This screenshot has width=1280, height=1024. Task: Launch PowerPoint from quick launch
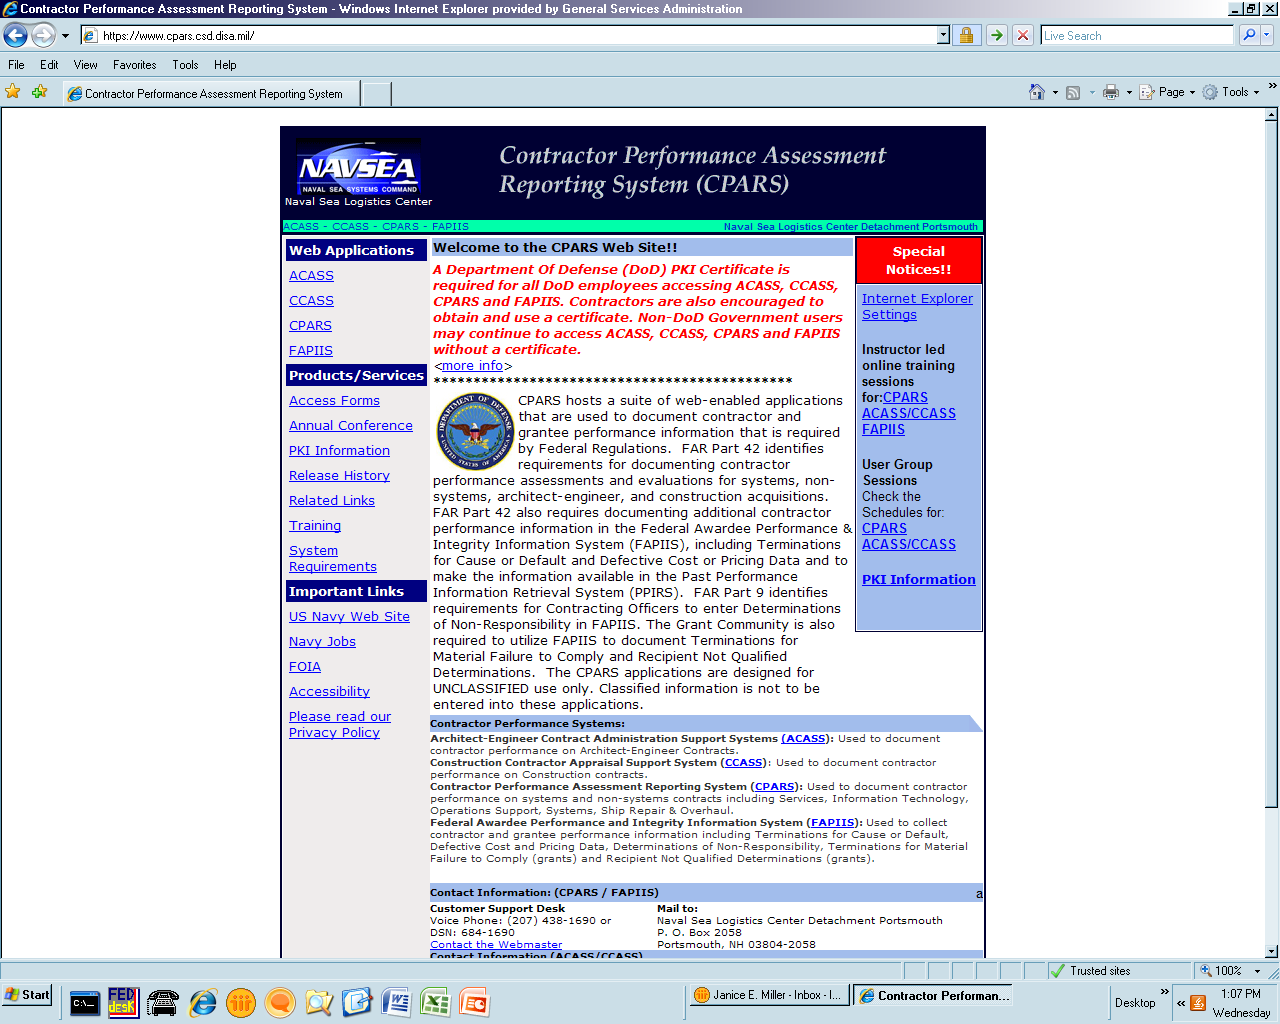pyautogui.click(x=474, y=1002)
